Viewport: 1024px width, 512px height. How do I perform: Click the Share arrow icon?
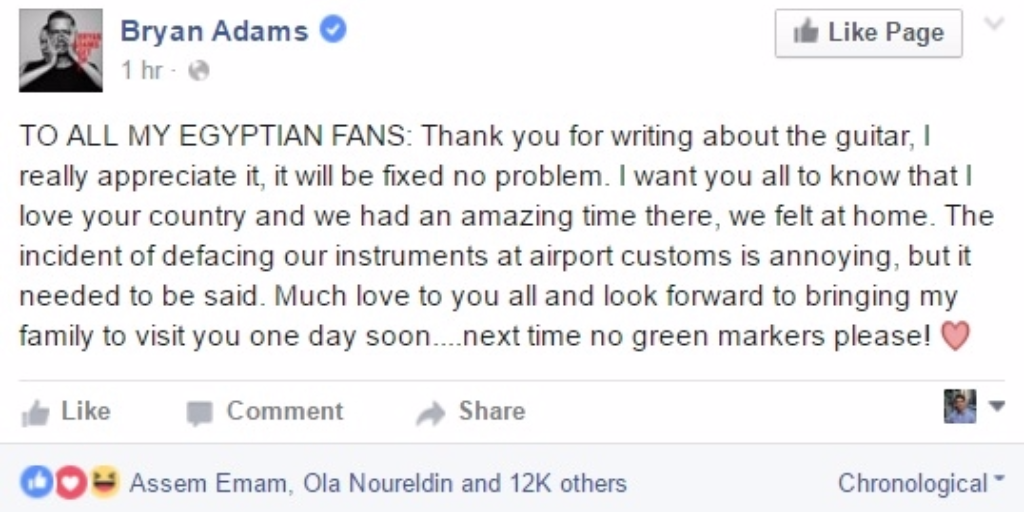(430, 413)
